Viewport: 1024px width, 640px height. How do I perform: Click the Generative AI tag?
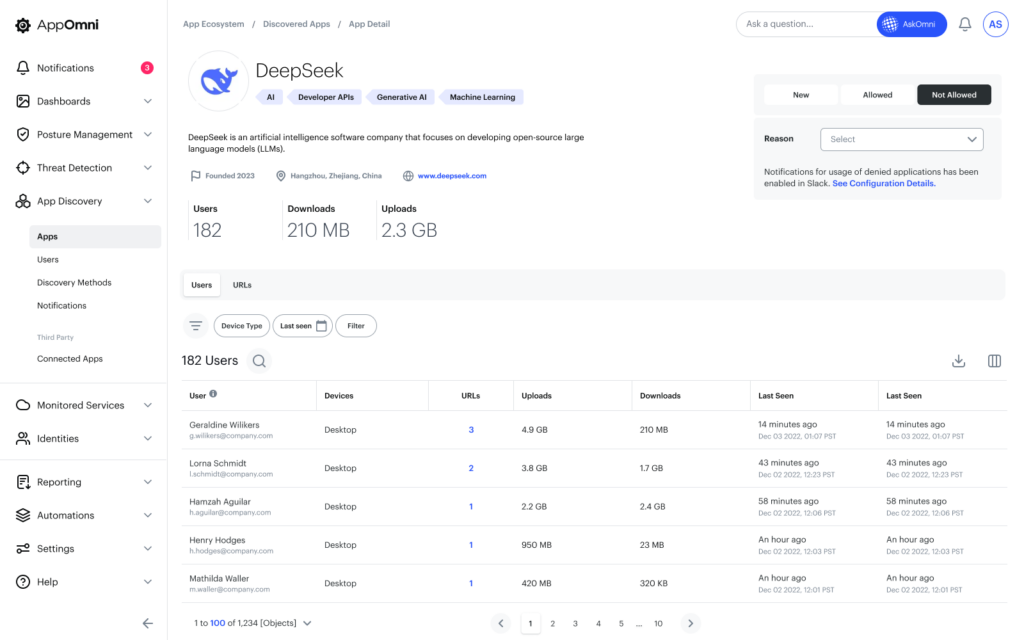pos(401,97)
